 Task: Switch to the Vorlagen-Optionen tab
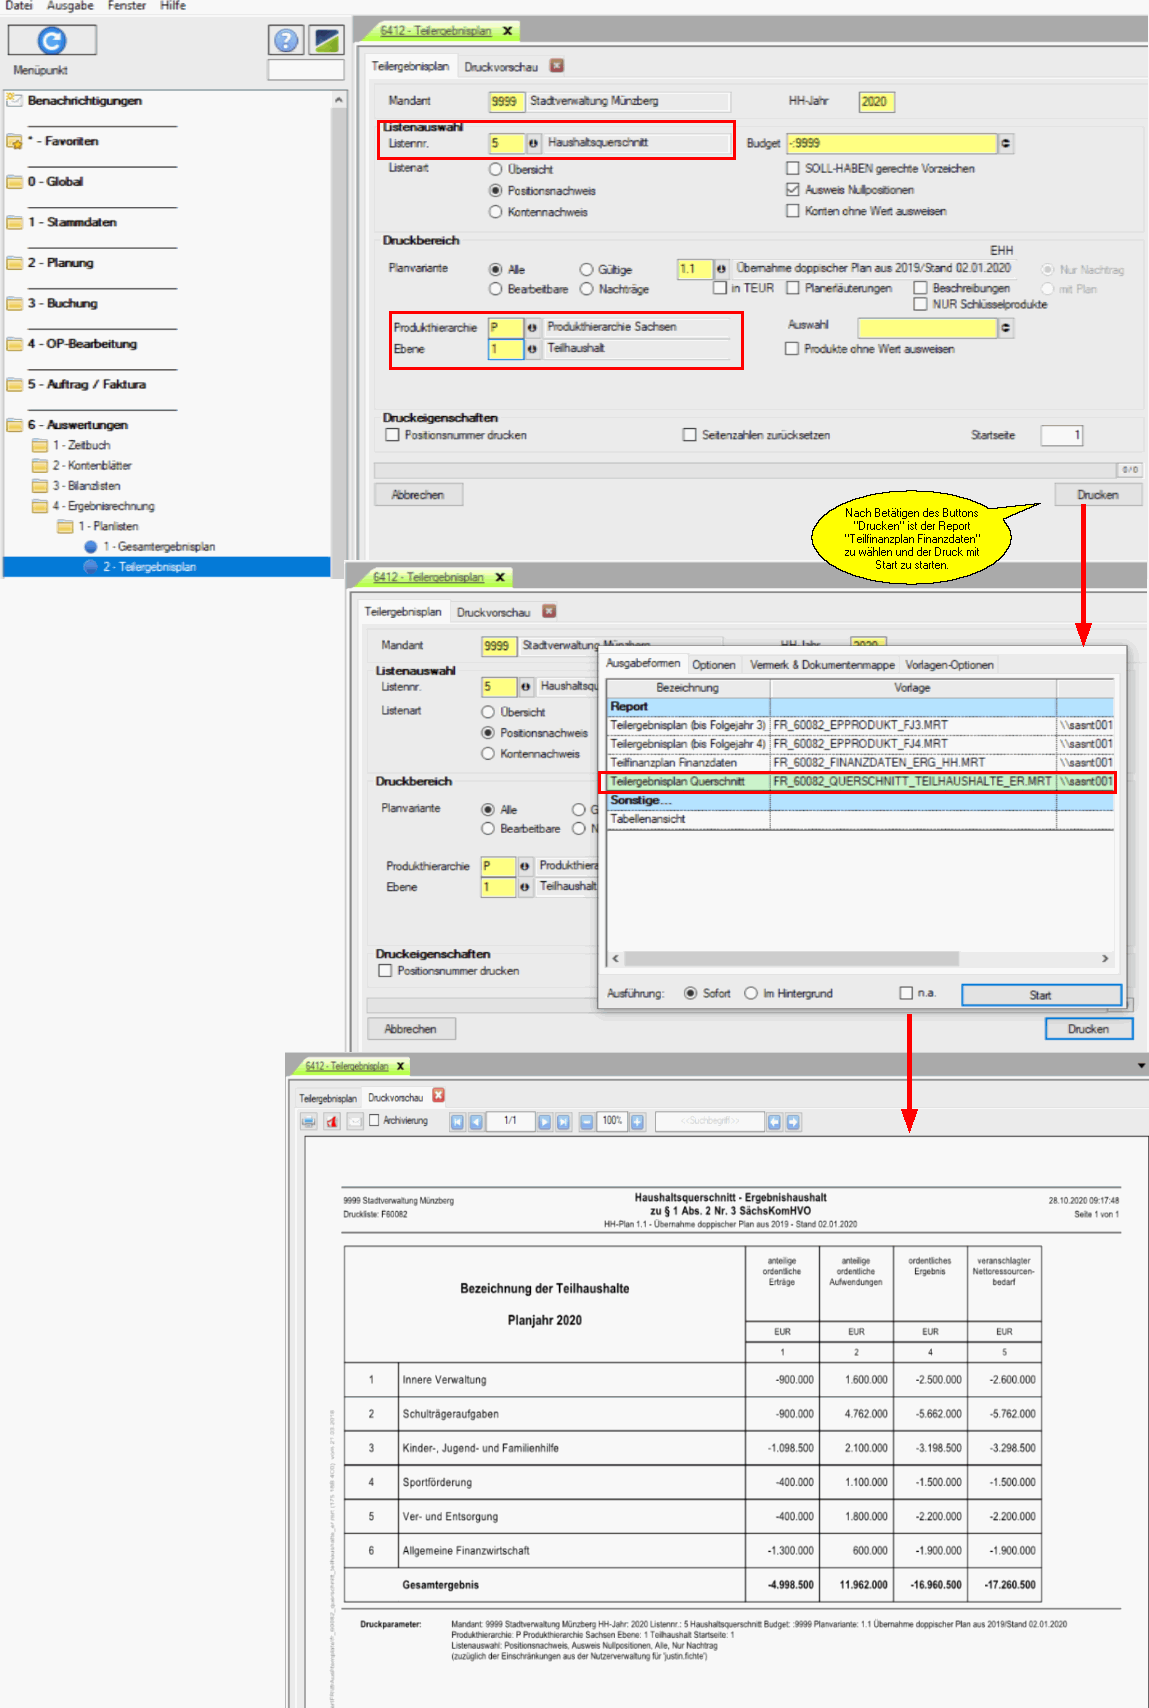point(949,665)
